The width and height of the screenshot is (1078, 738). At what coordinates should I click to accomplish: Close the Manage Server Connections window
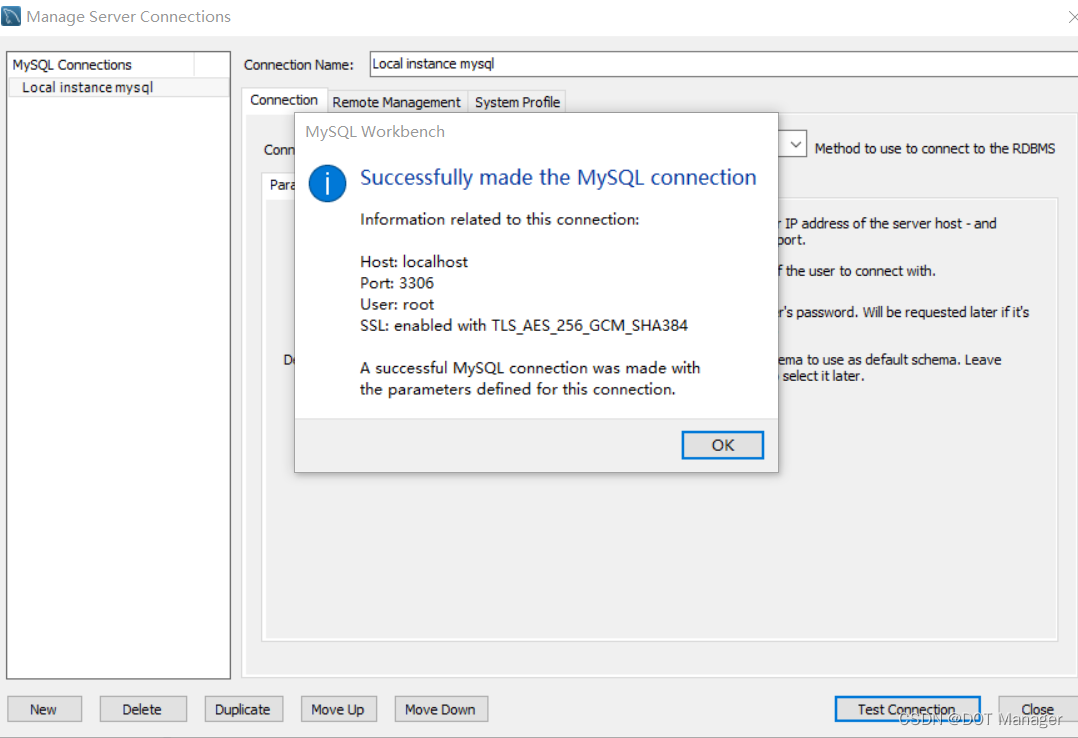tap(1037, 709)
